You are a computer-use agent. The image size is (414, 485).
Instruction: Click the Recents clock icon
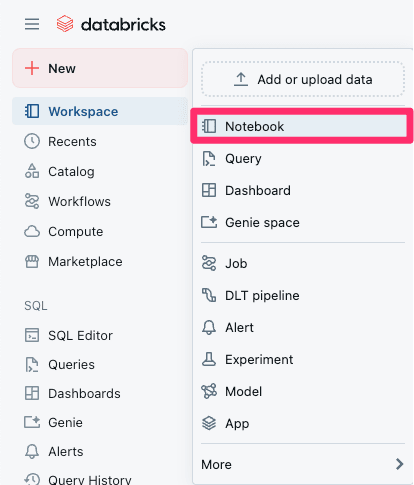coord(32,141)
